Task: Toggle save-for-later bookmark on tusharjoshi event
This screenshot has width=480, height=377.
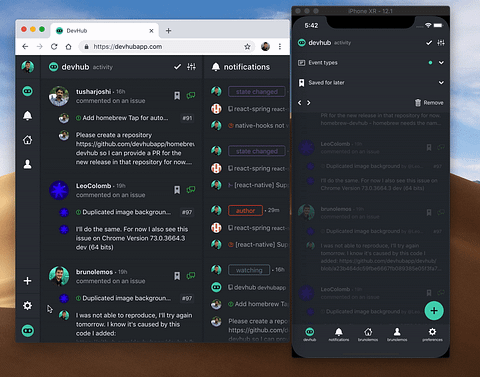Action: [177, 96]
